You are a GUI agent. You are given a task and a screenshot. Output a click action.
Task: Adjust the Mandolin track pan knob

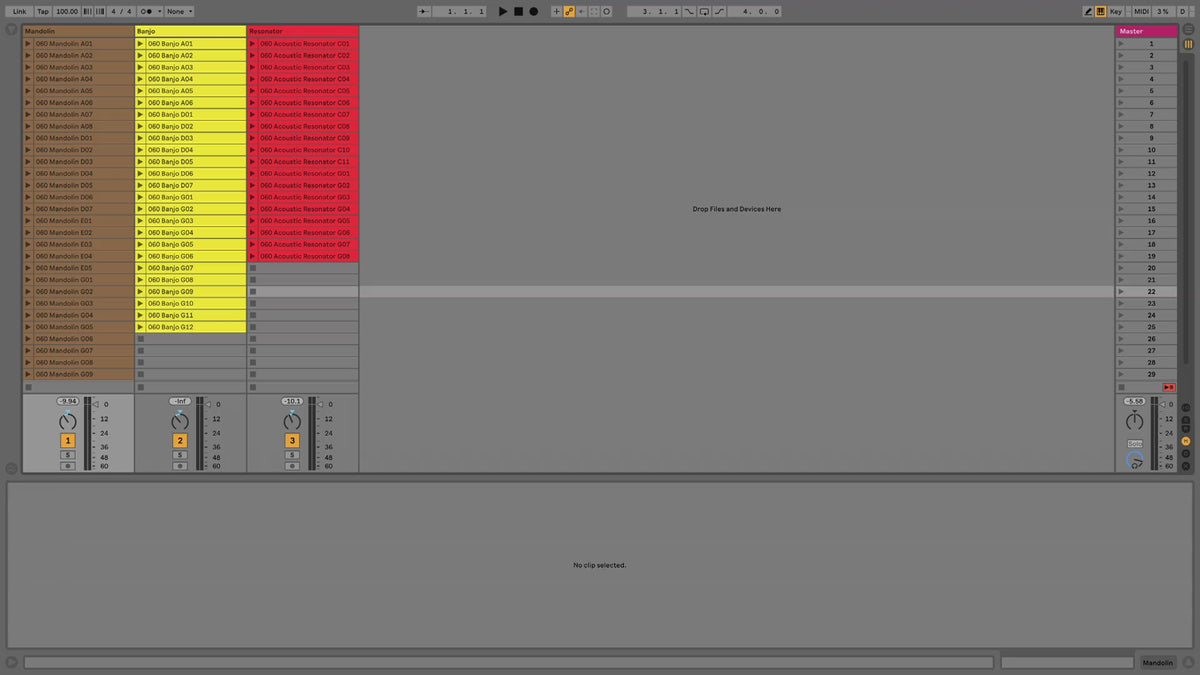pos(68,421)
